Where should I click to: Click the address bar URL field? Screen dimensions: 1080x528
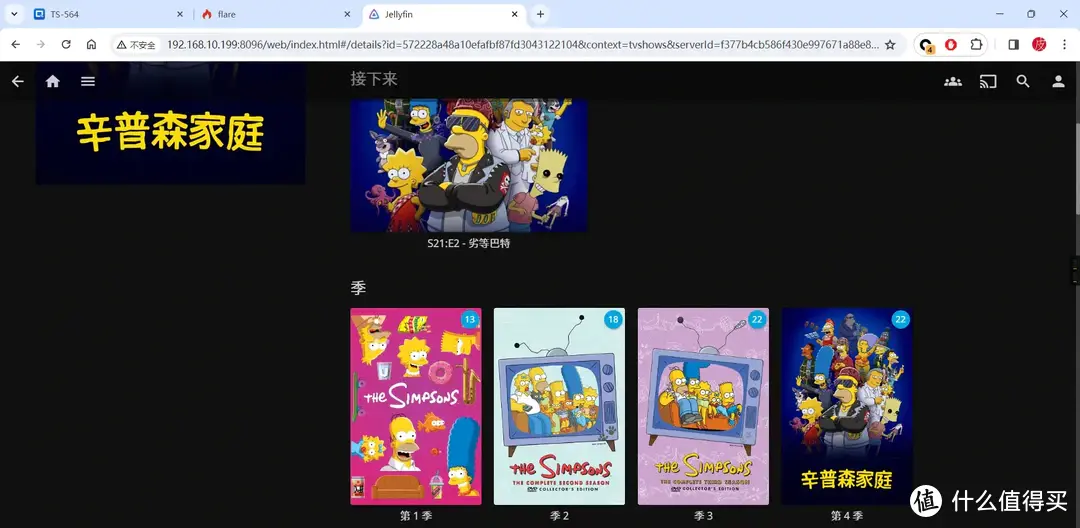(522, 45)
